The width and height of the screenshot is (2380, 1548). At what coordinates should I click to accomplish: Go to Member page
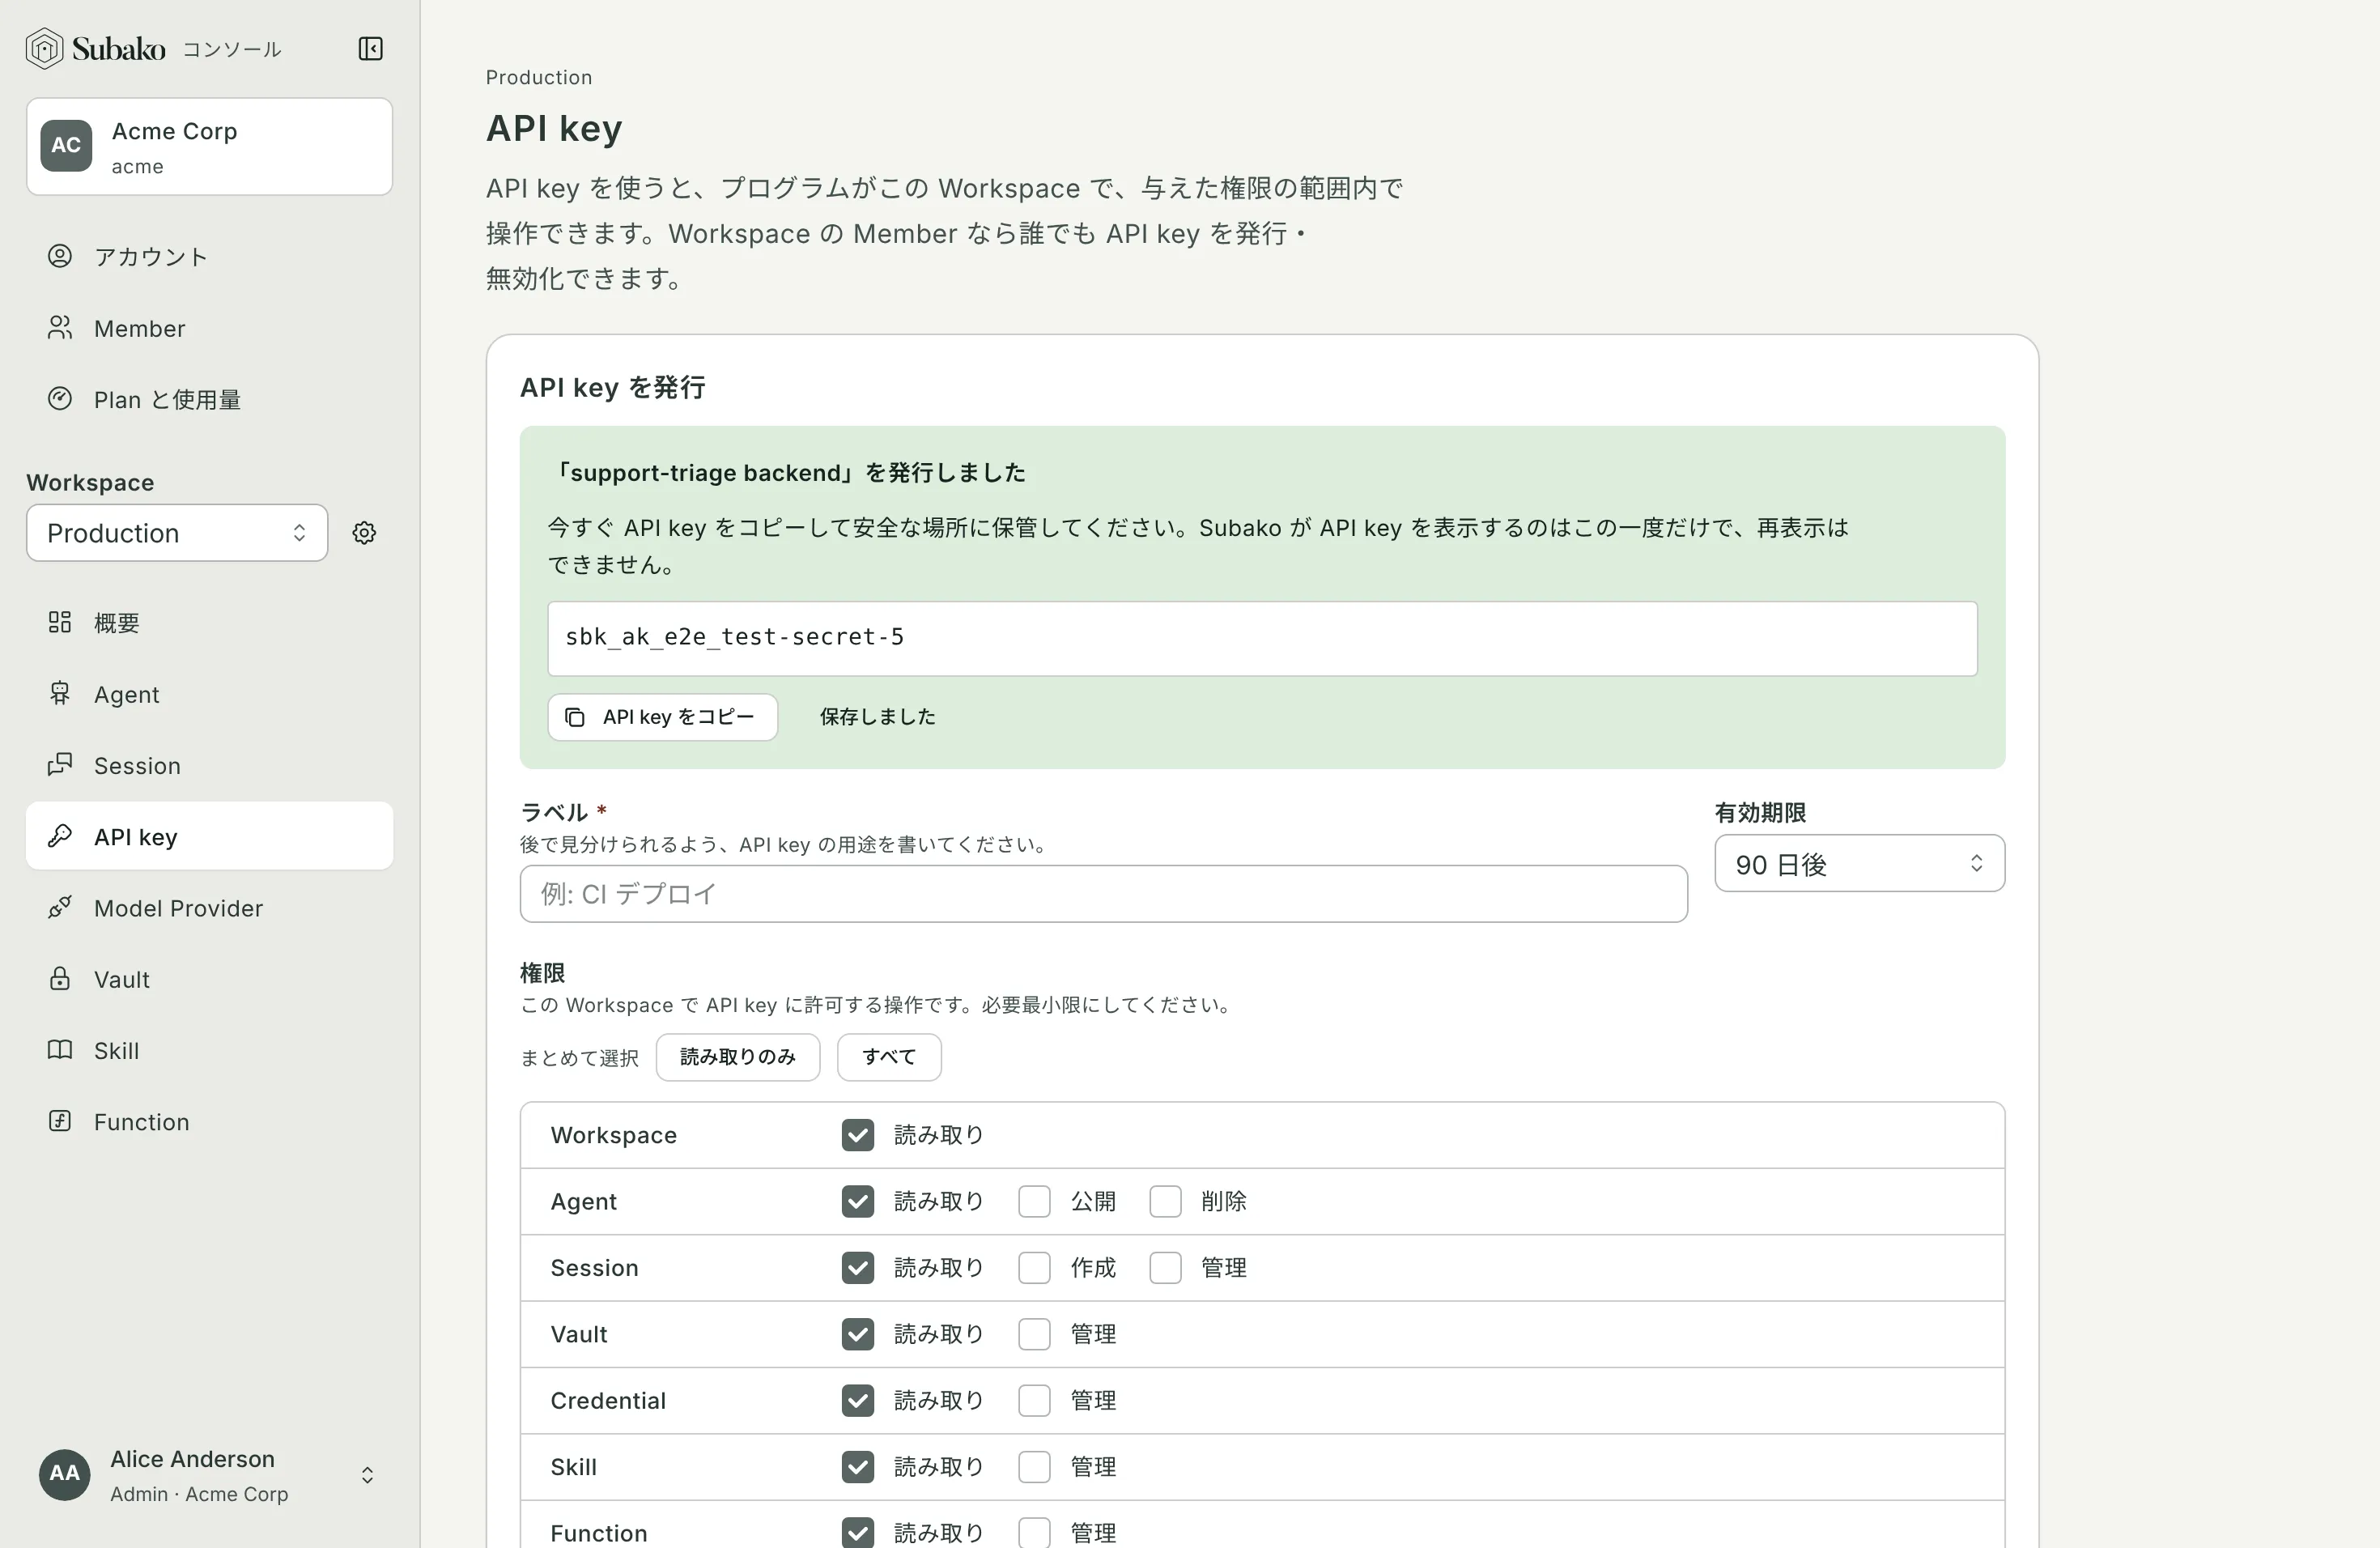pyautogui.click(x=209, y=328)
